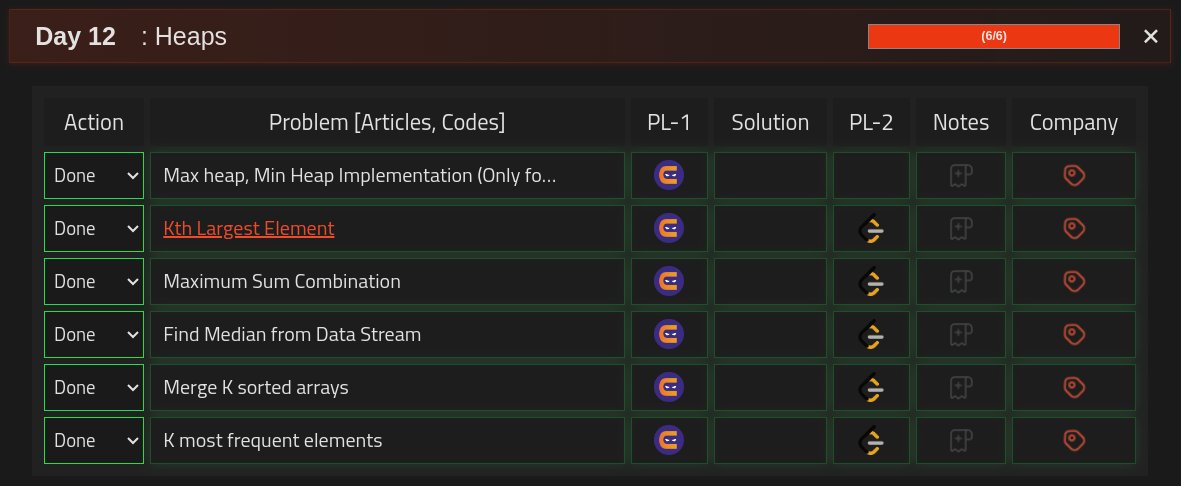Click the Problem [Articles, Codes] header
Screen dimensions: 1181x486
[x=387, y=122]
